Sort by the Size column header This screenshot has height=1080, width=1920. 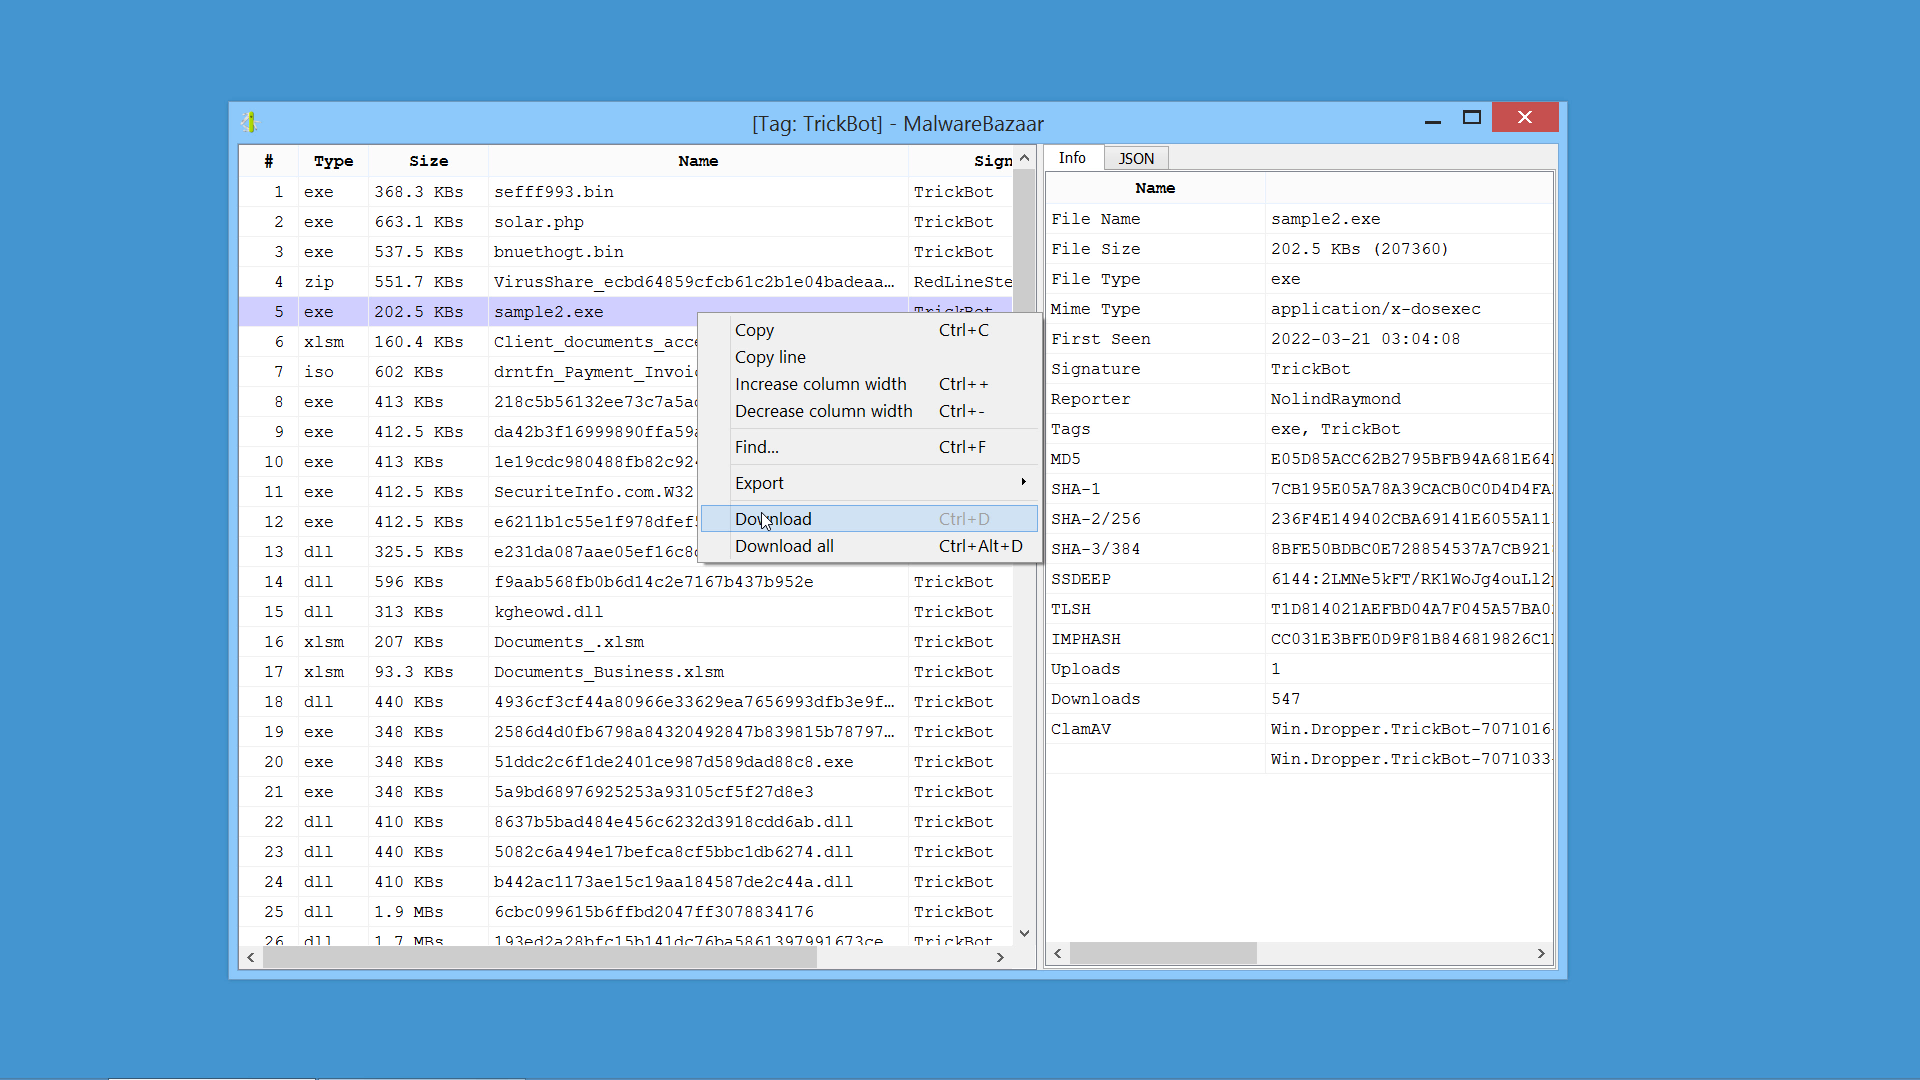(x=428, y=161)
